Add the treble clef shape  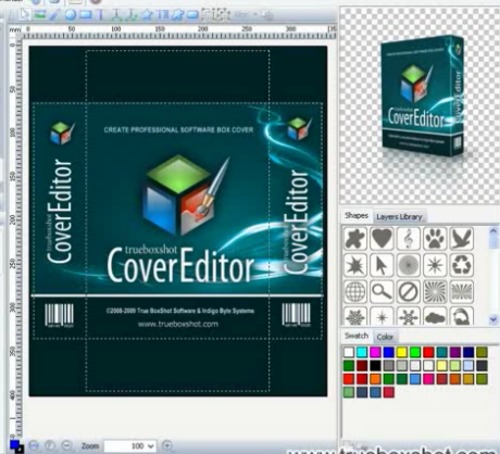point(408,238)
